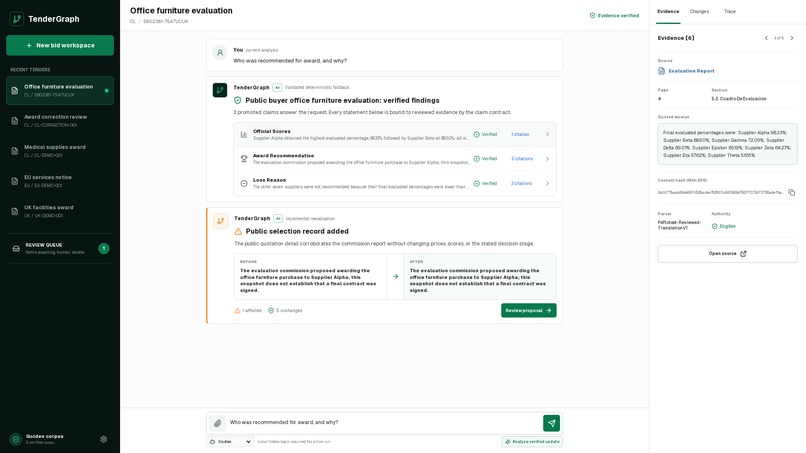Click the document icon beside UK facilities award

pyautogui.click(x=15, y=211)
